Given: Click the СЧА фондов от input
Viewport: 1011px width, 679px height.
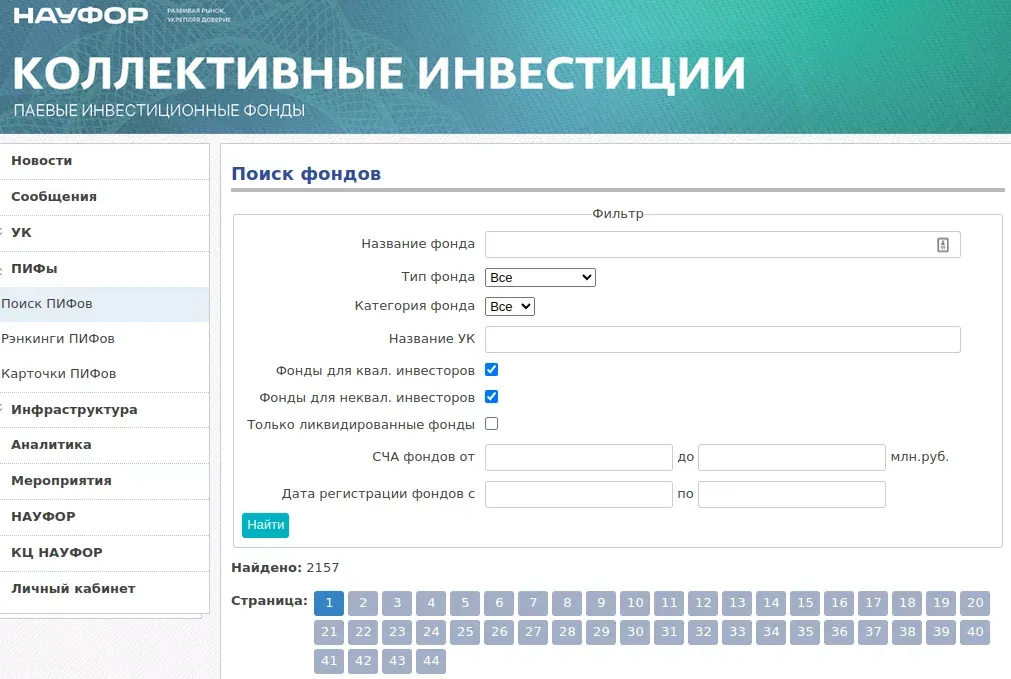Looking at the screenshot, I should [x=578, y=457].
